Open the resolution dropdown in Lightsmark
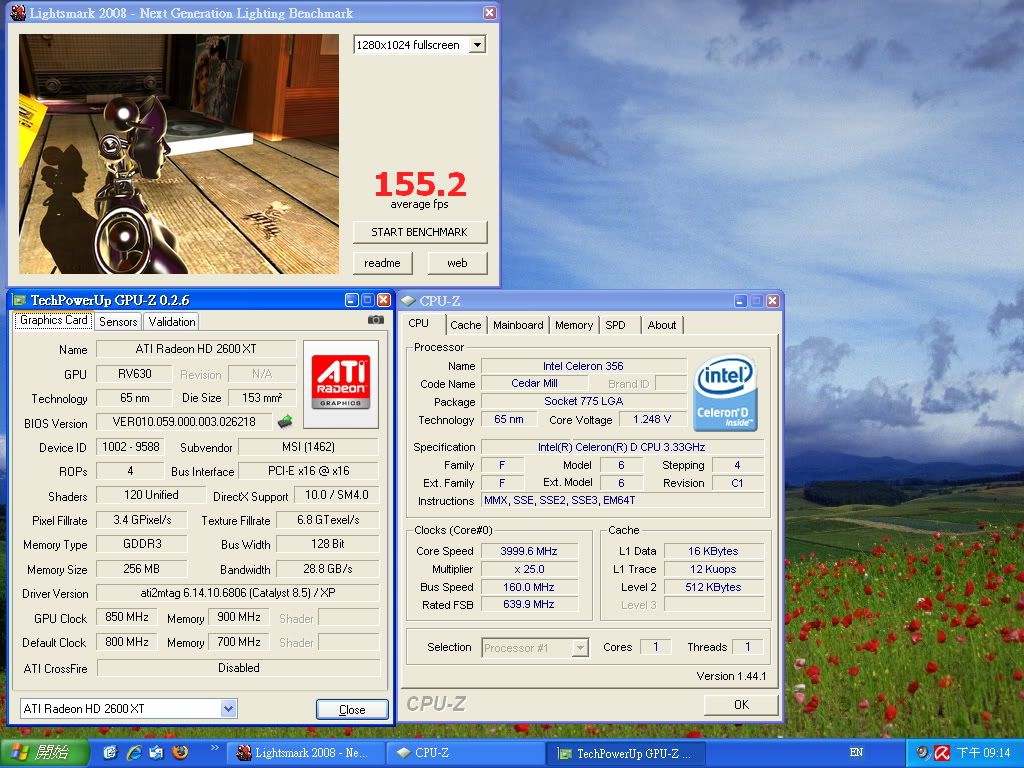Screen dimensions: 1024x768 [x=477, y=45]
